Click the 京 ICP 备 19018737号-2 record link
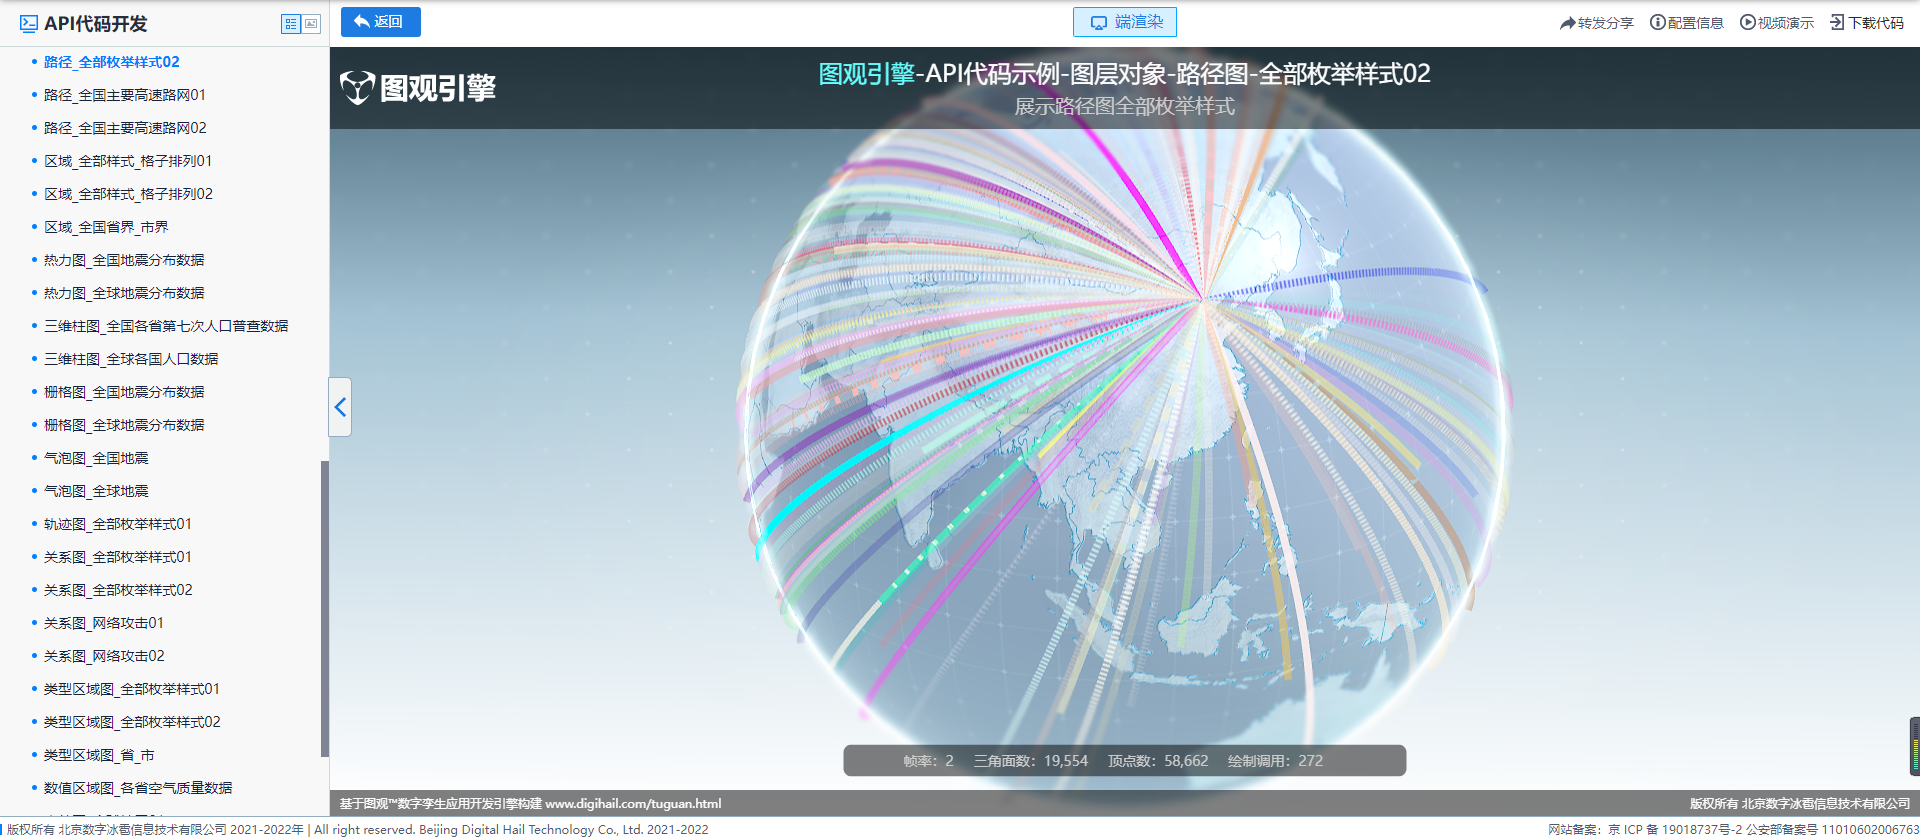This screenshot has height=840, width=1920. pos(1675,830)
